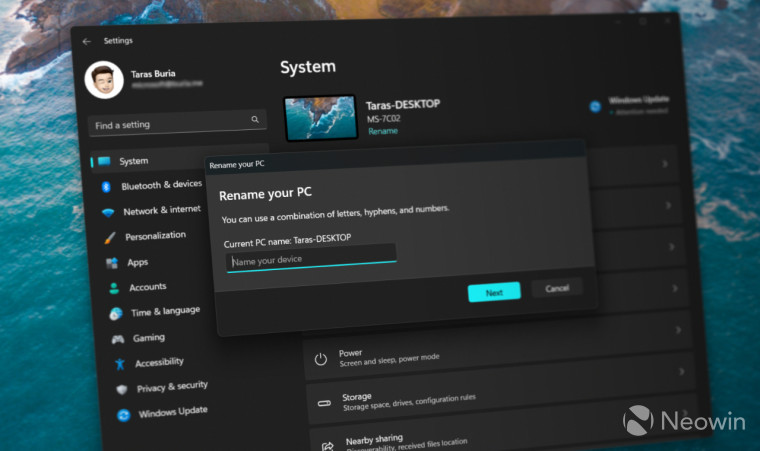Click the Gaming controller icon
Viewport: 760px width, 451px height.
click(x=118, y=339)
